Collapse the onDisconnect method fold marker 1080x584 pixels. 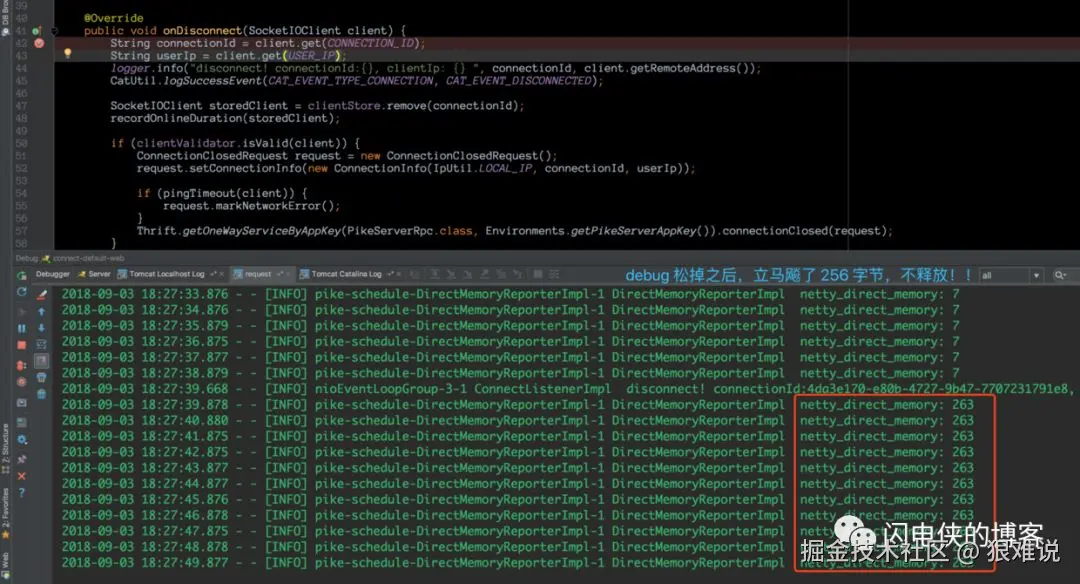(x=54, y=31)
